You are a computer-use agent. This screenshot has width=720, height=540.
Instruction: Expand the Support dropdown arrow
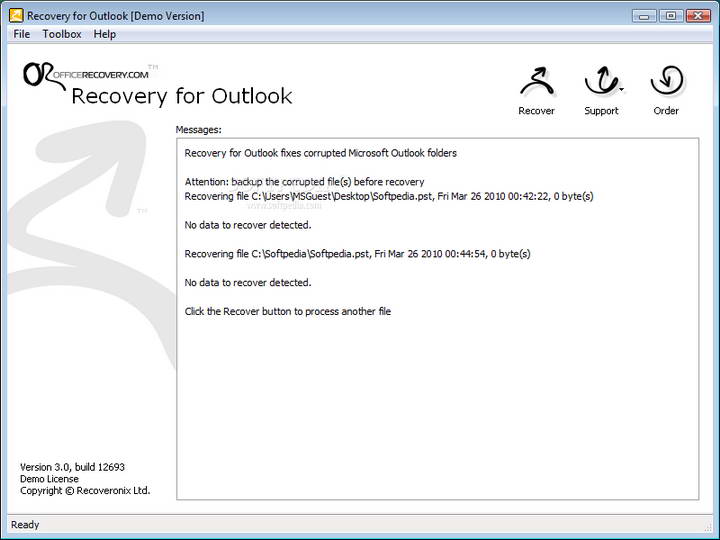point(622,90)
